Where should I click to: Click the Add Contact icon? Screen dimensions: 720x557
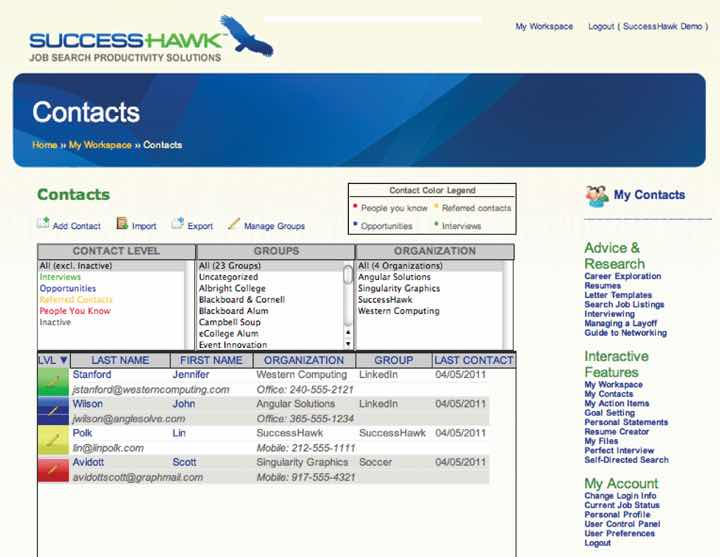[43, 224]
